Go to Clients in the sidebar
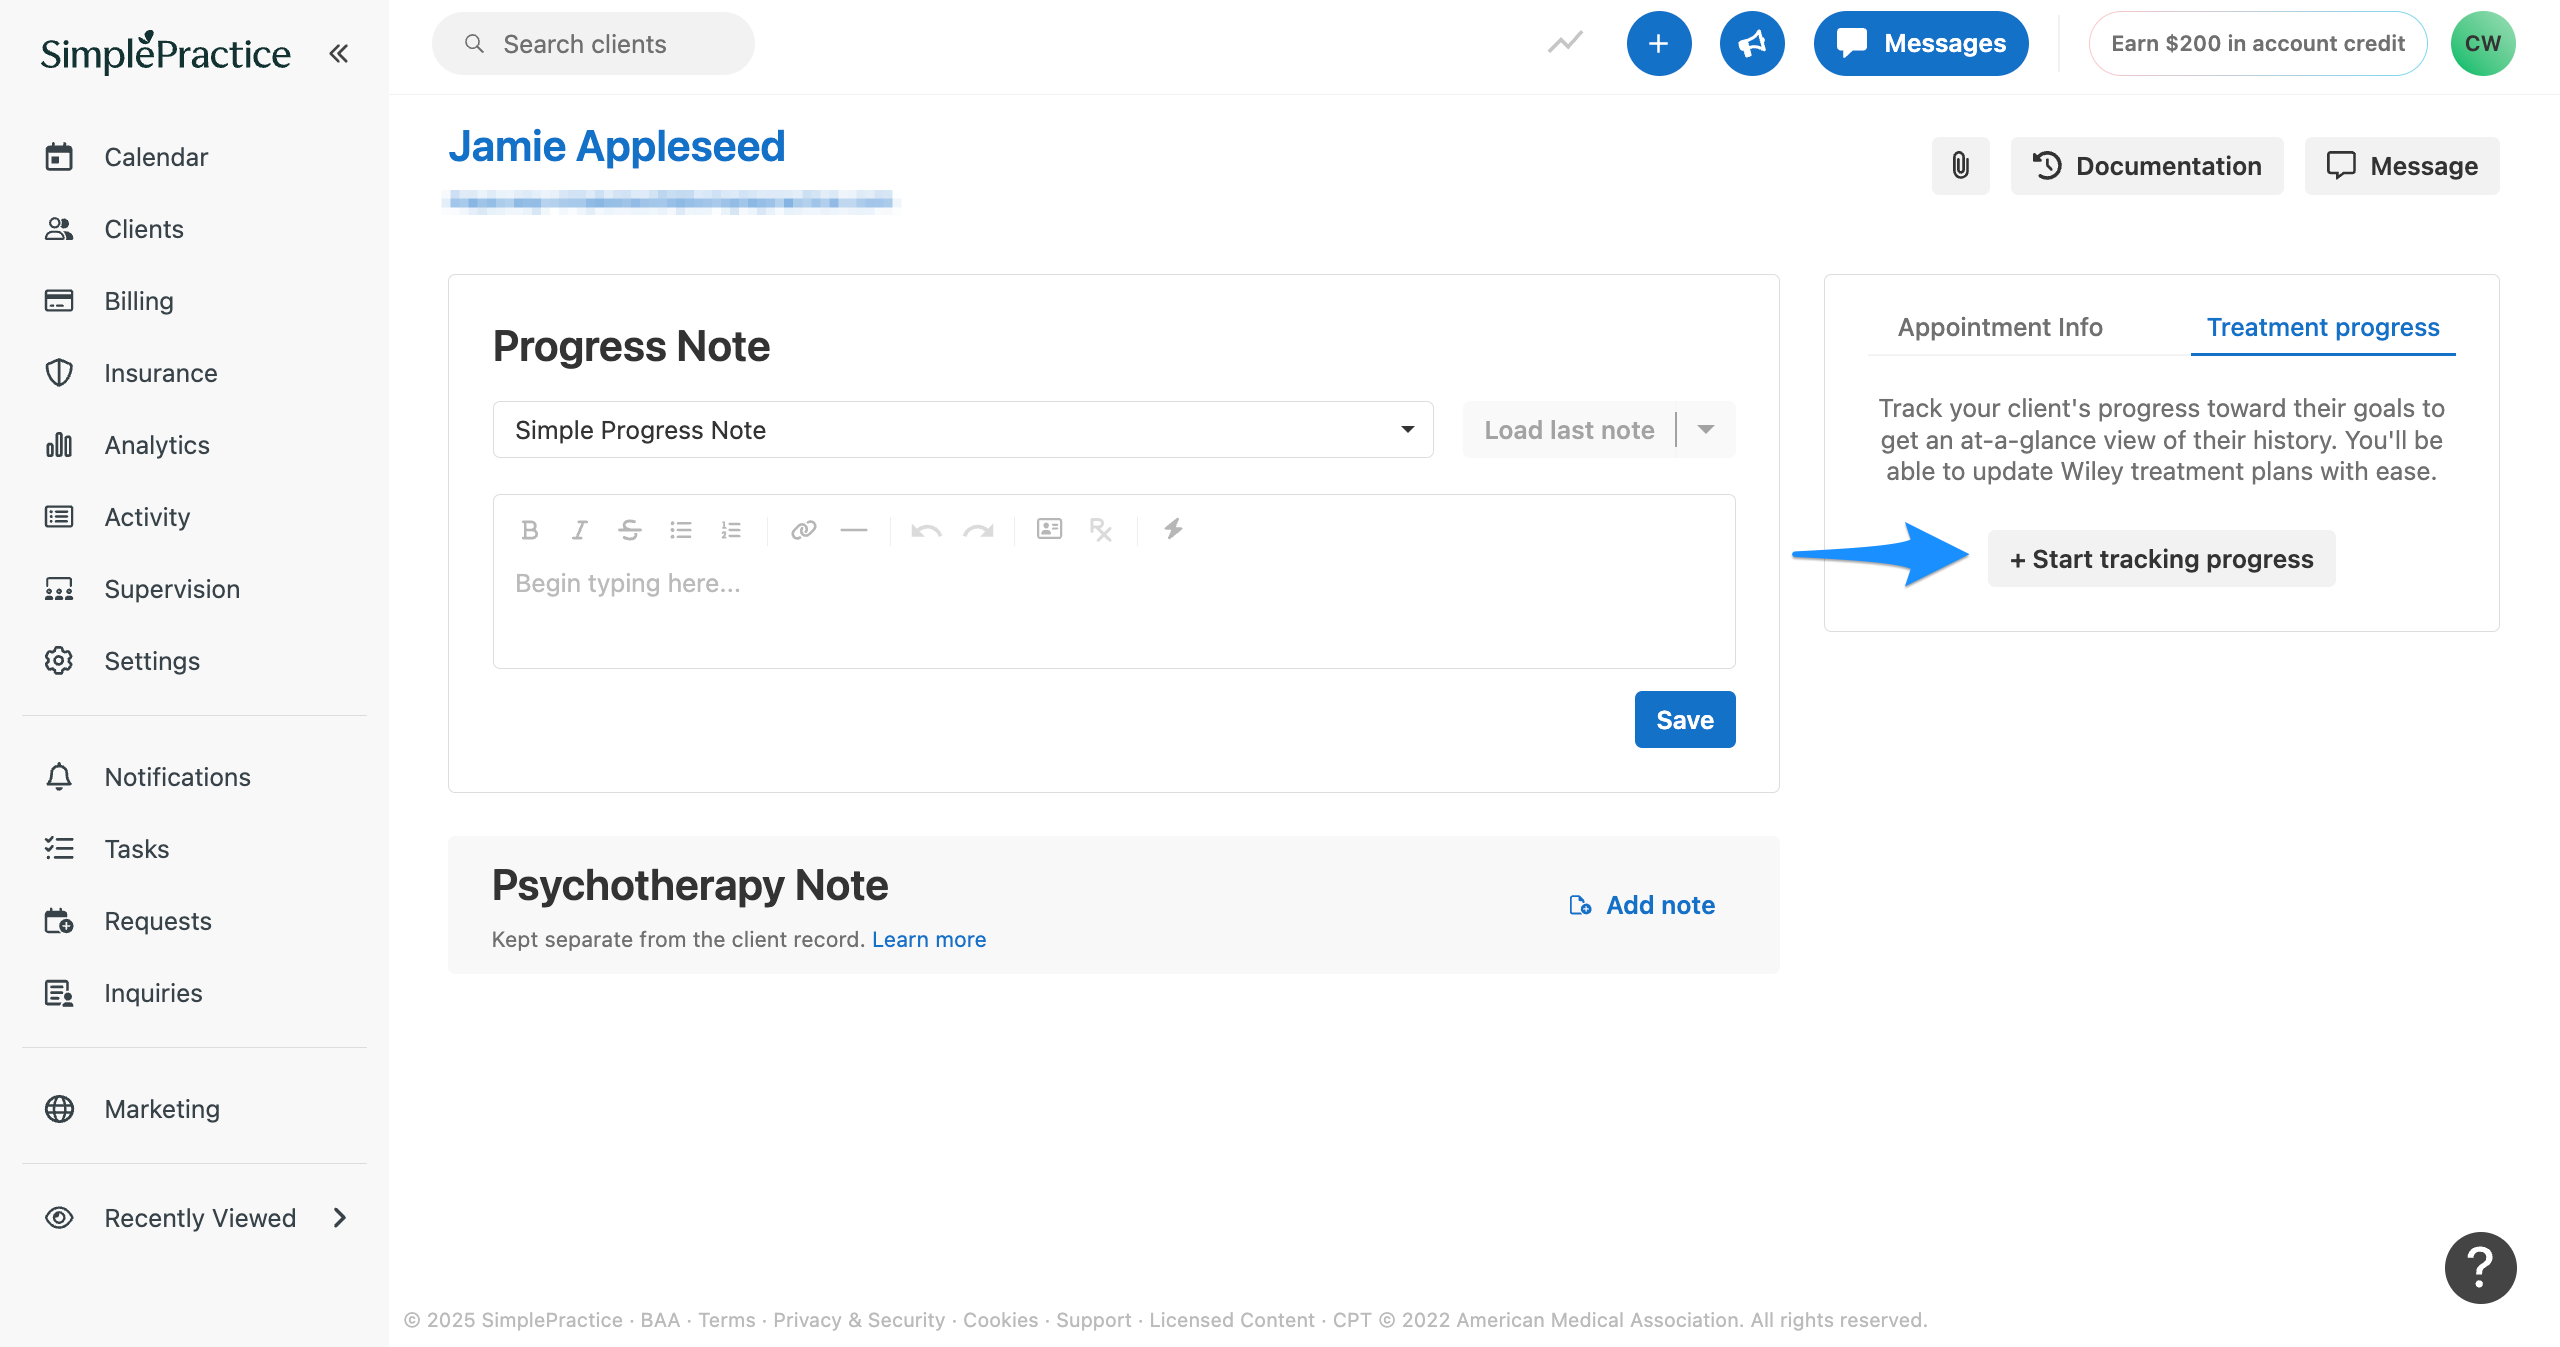 click(x=144, y=229)
